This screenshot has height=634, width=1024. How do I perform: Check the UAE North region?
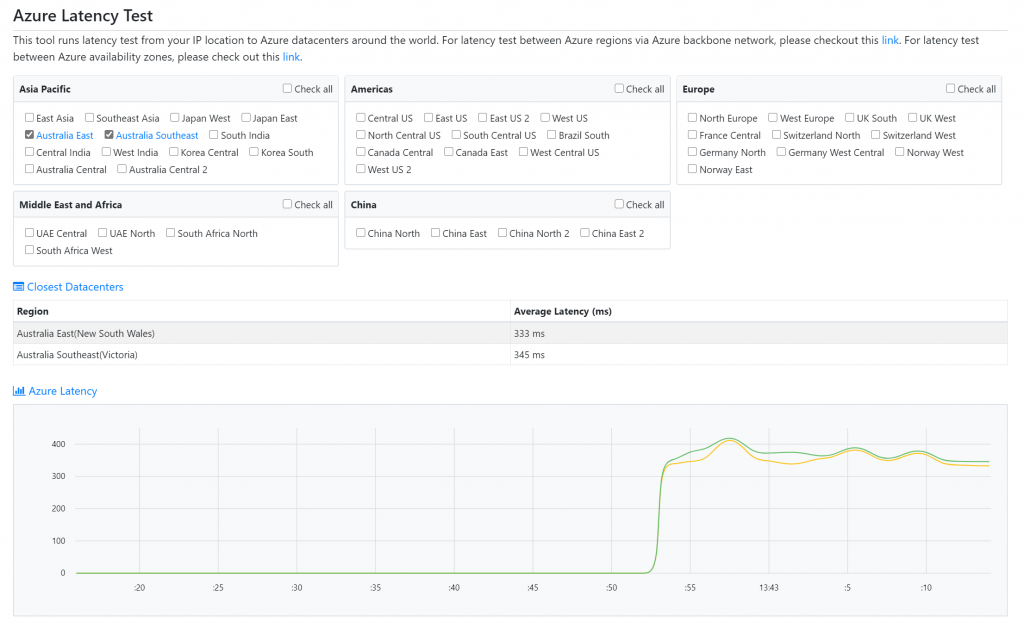click(102, 233)
